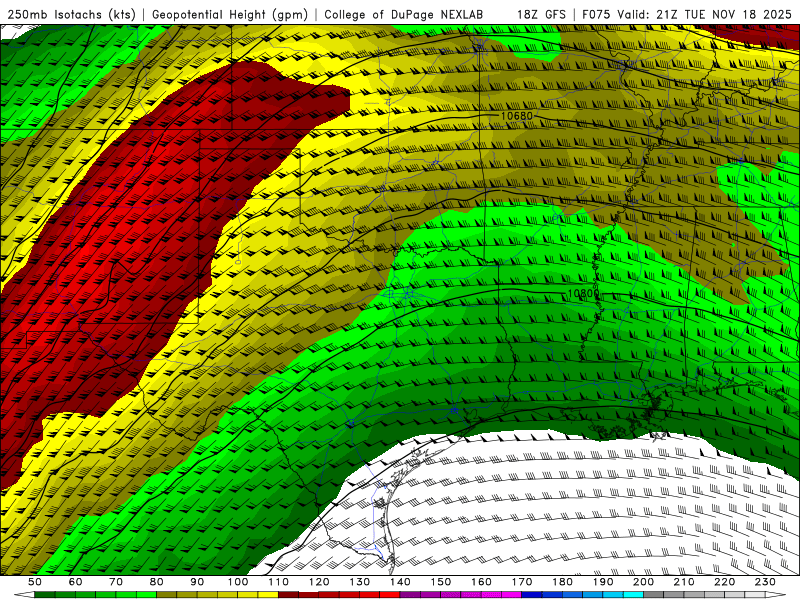Pick the dark gray swatch directly beneath 200
This screenshot has height=600, width=800.
[654, 595]
